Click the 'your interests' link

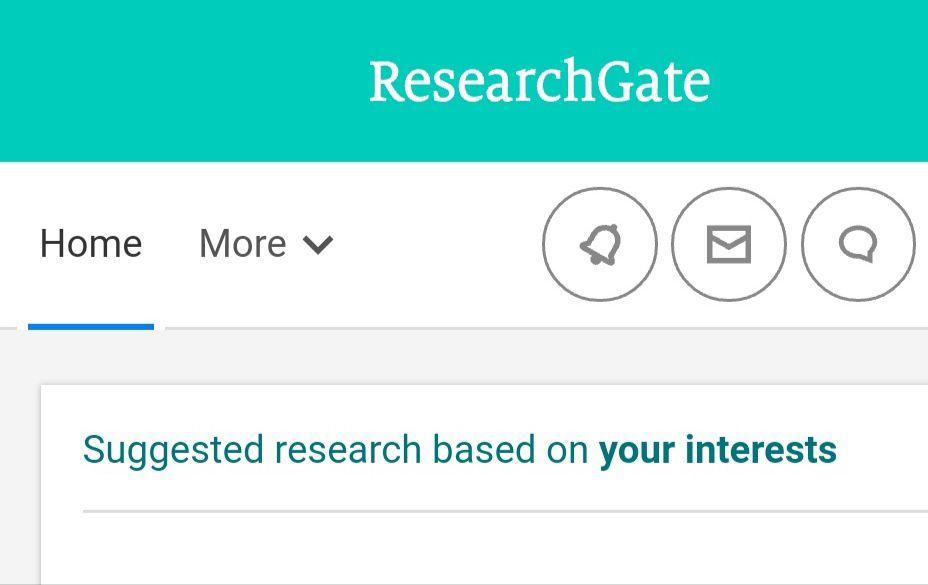(716, 450)
